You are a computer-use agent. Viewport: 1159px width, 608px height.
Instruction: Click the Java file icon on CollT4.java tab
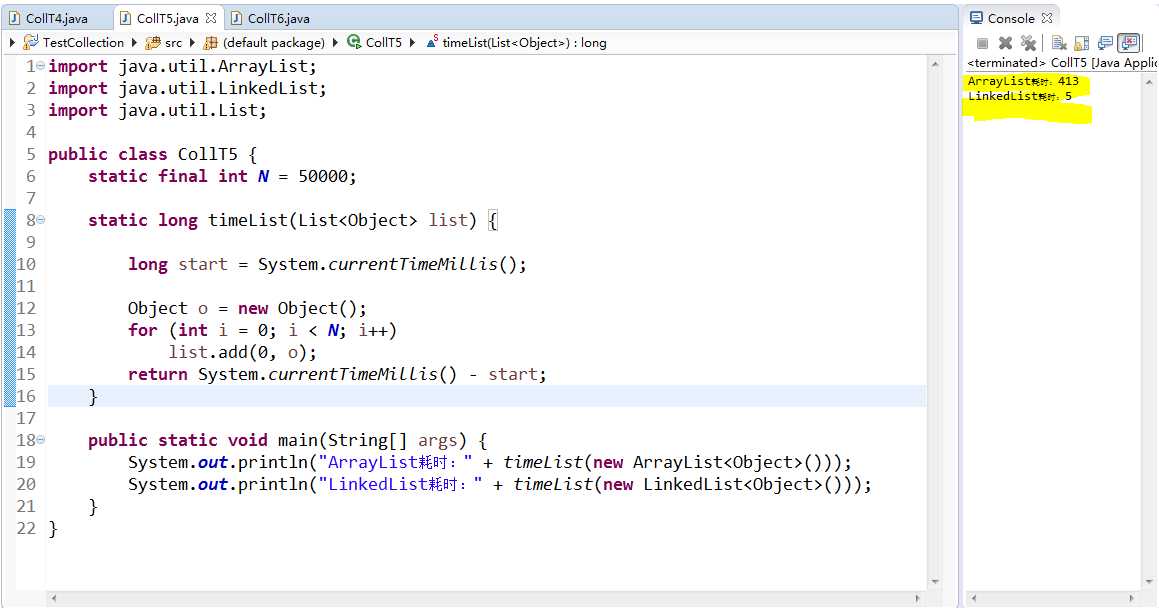15,18
